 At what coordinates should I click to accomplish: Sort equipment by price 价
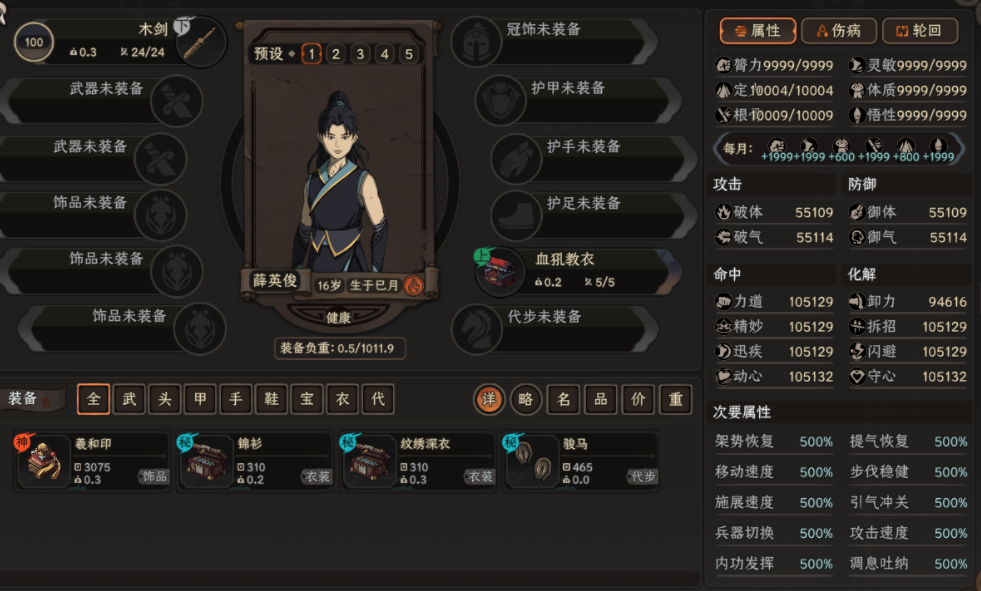click(638, 399)
